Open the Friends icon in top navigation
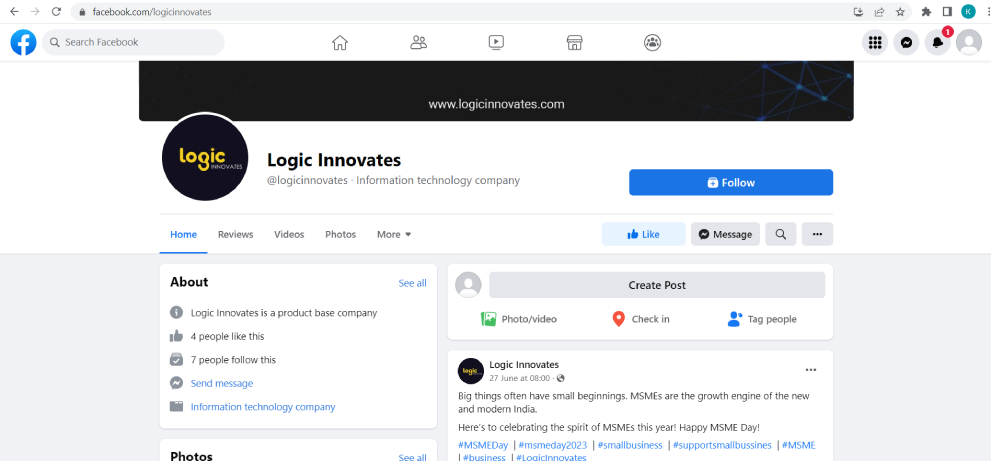This screenshot has height=461, width=991. [418, 42]
